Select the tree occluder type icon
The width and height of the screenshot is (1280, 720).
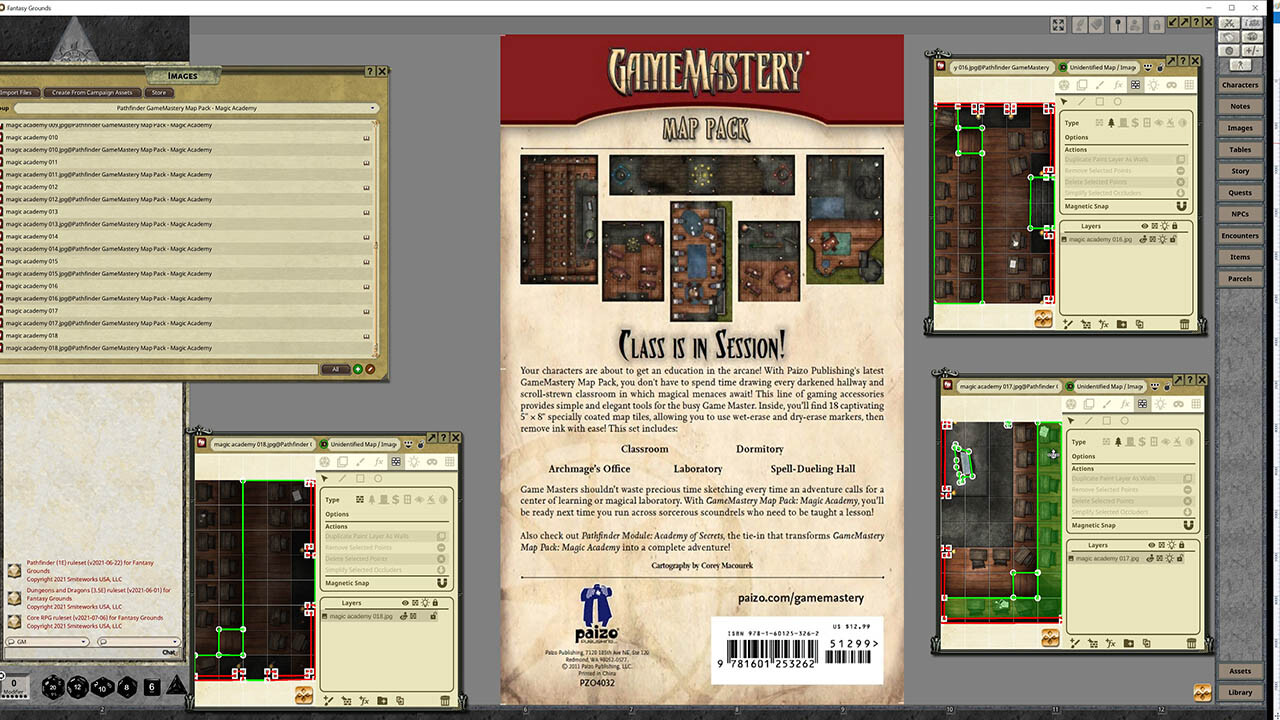click(371, 498)
